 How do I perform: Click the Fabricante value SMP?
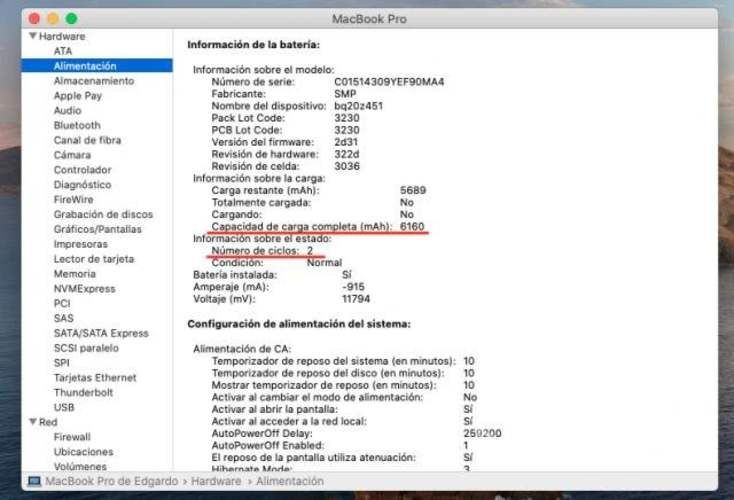(x=345, y=94)
